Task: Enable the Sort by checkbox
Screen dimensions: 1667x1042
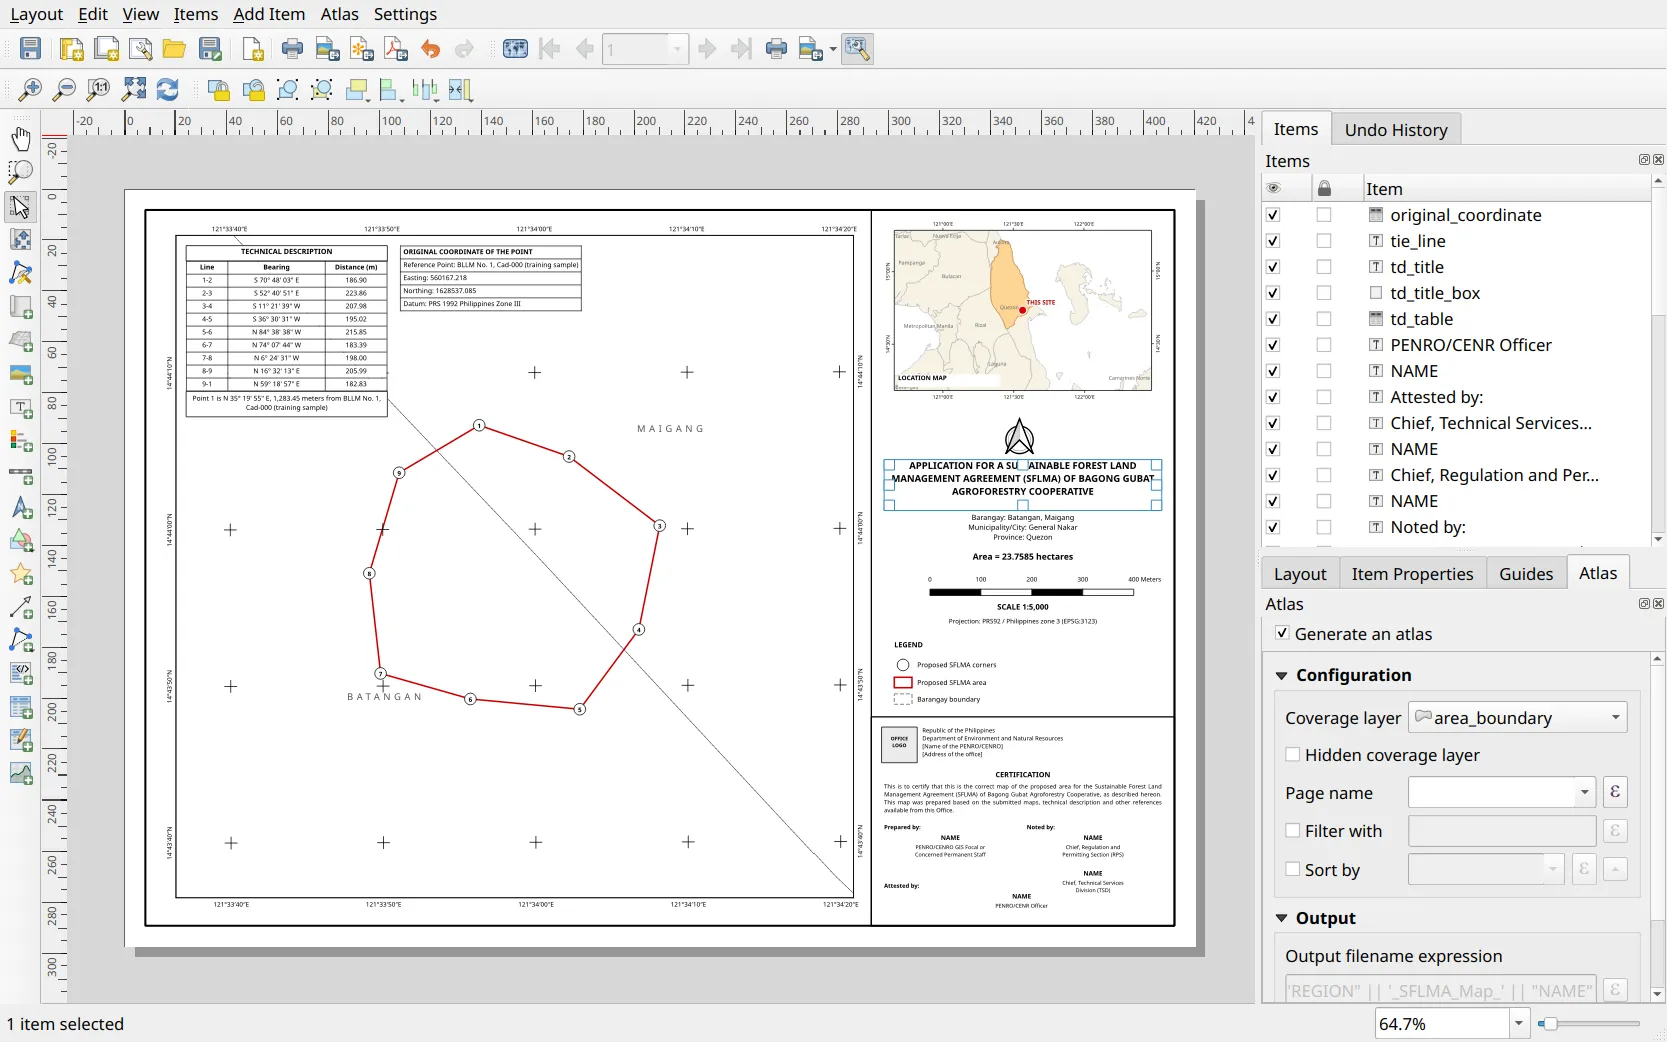Action: click(x=1293, y=870)
